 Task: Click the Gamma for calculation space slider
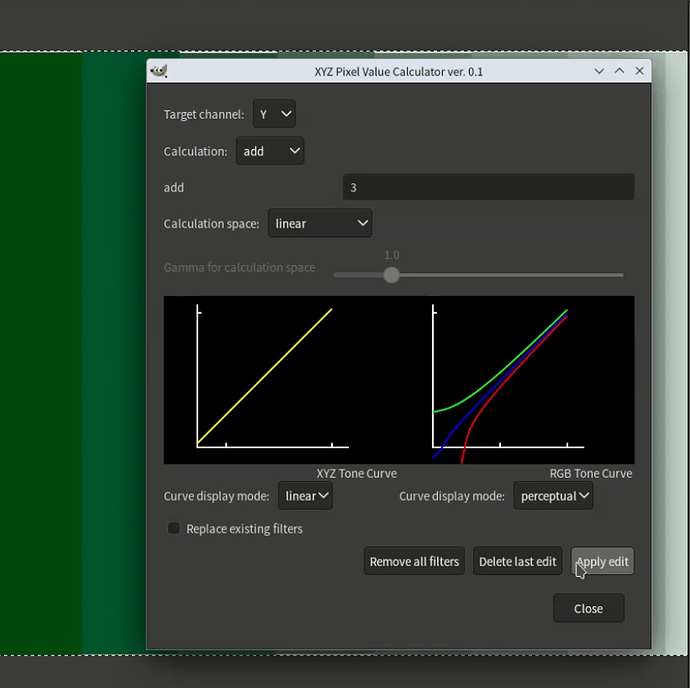[478, 275]
